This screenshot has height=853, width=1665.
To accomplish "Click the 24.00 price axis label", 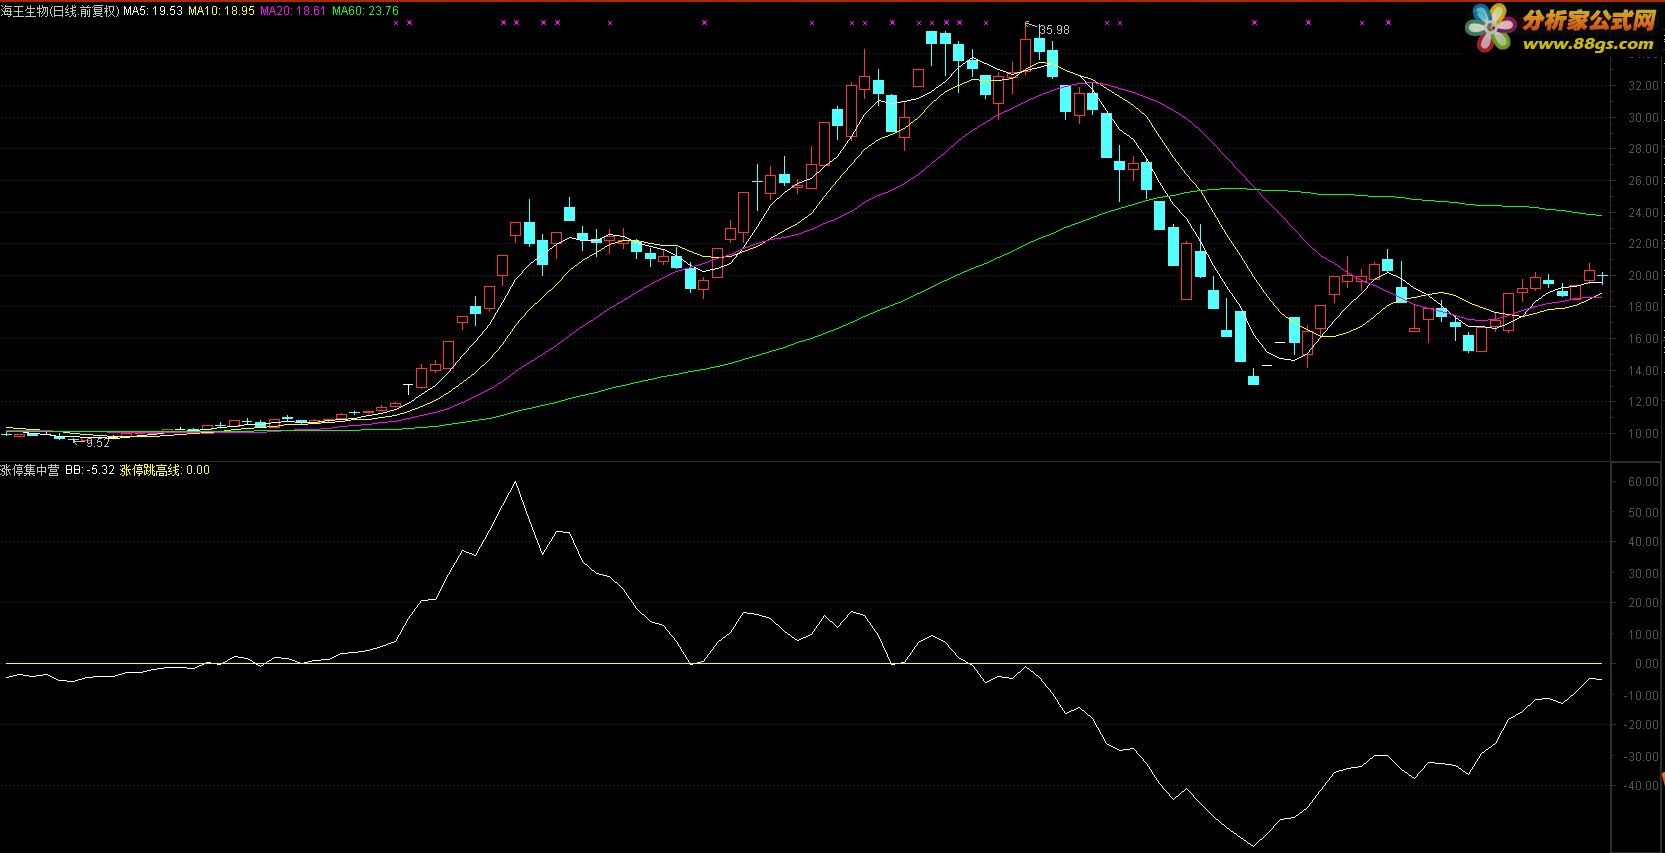I will point(1644,213).
